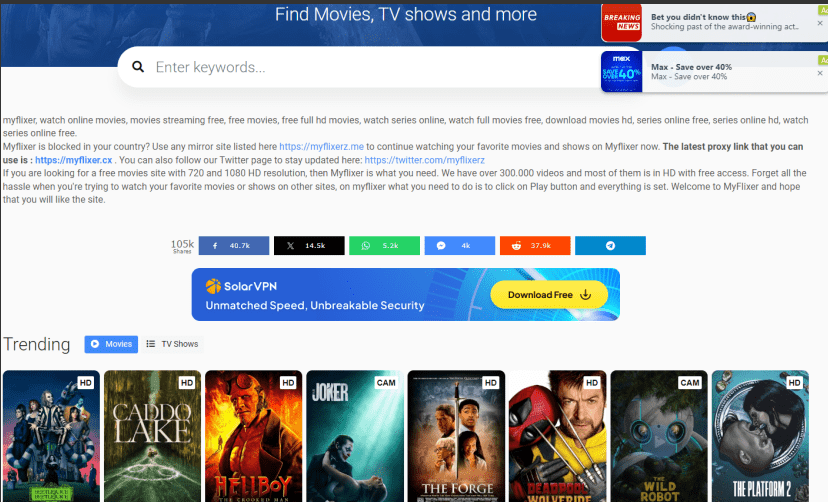This screenshot has width=828, height=502.
Task: Click Download Free on SolarVPN banner
Action: pyautogui.click(x=549, y=295)
